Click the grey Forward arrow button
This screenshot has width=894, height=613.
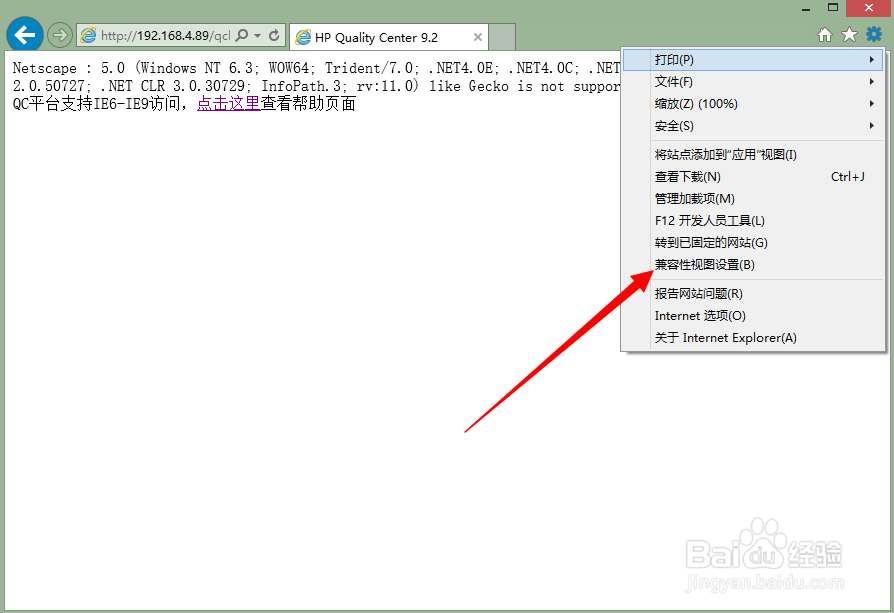click(x=59, y=35)
